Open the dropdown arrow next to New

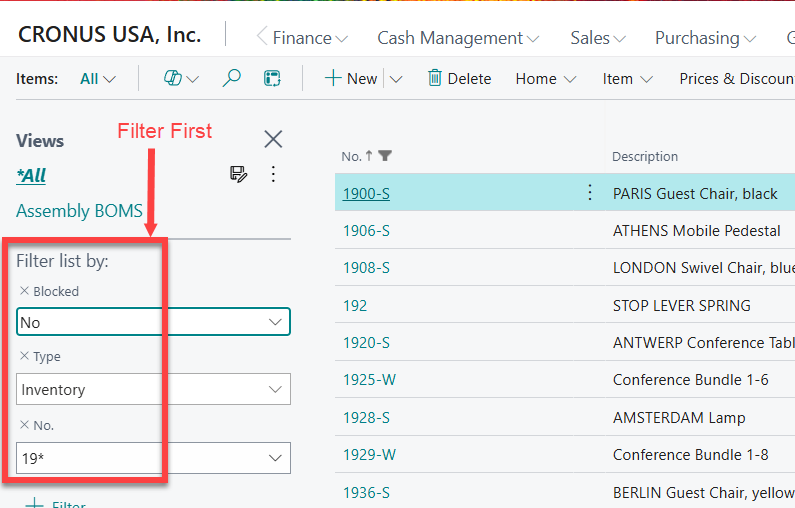tap(396, 79)
